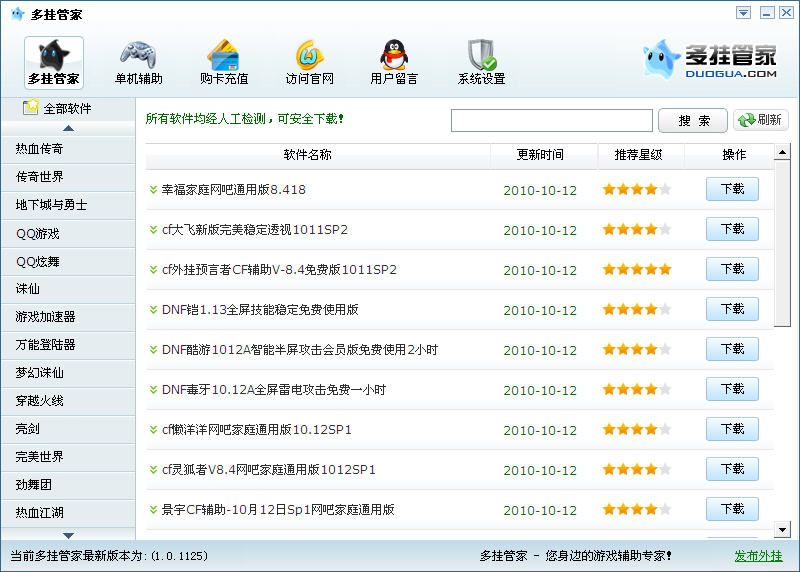Download cf懒洋洋网吧家庭通用版10.12SP1
Image resolution: width=800 pixels, height=572 pixels.
(732, 429)
